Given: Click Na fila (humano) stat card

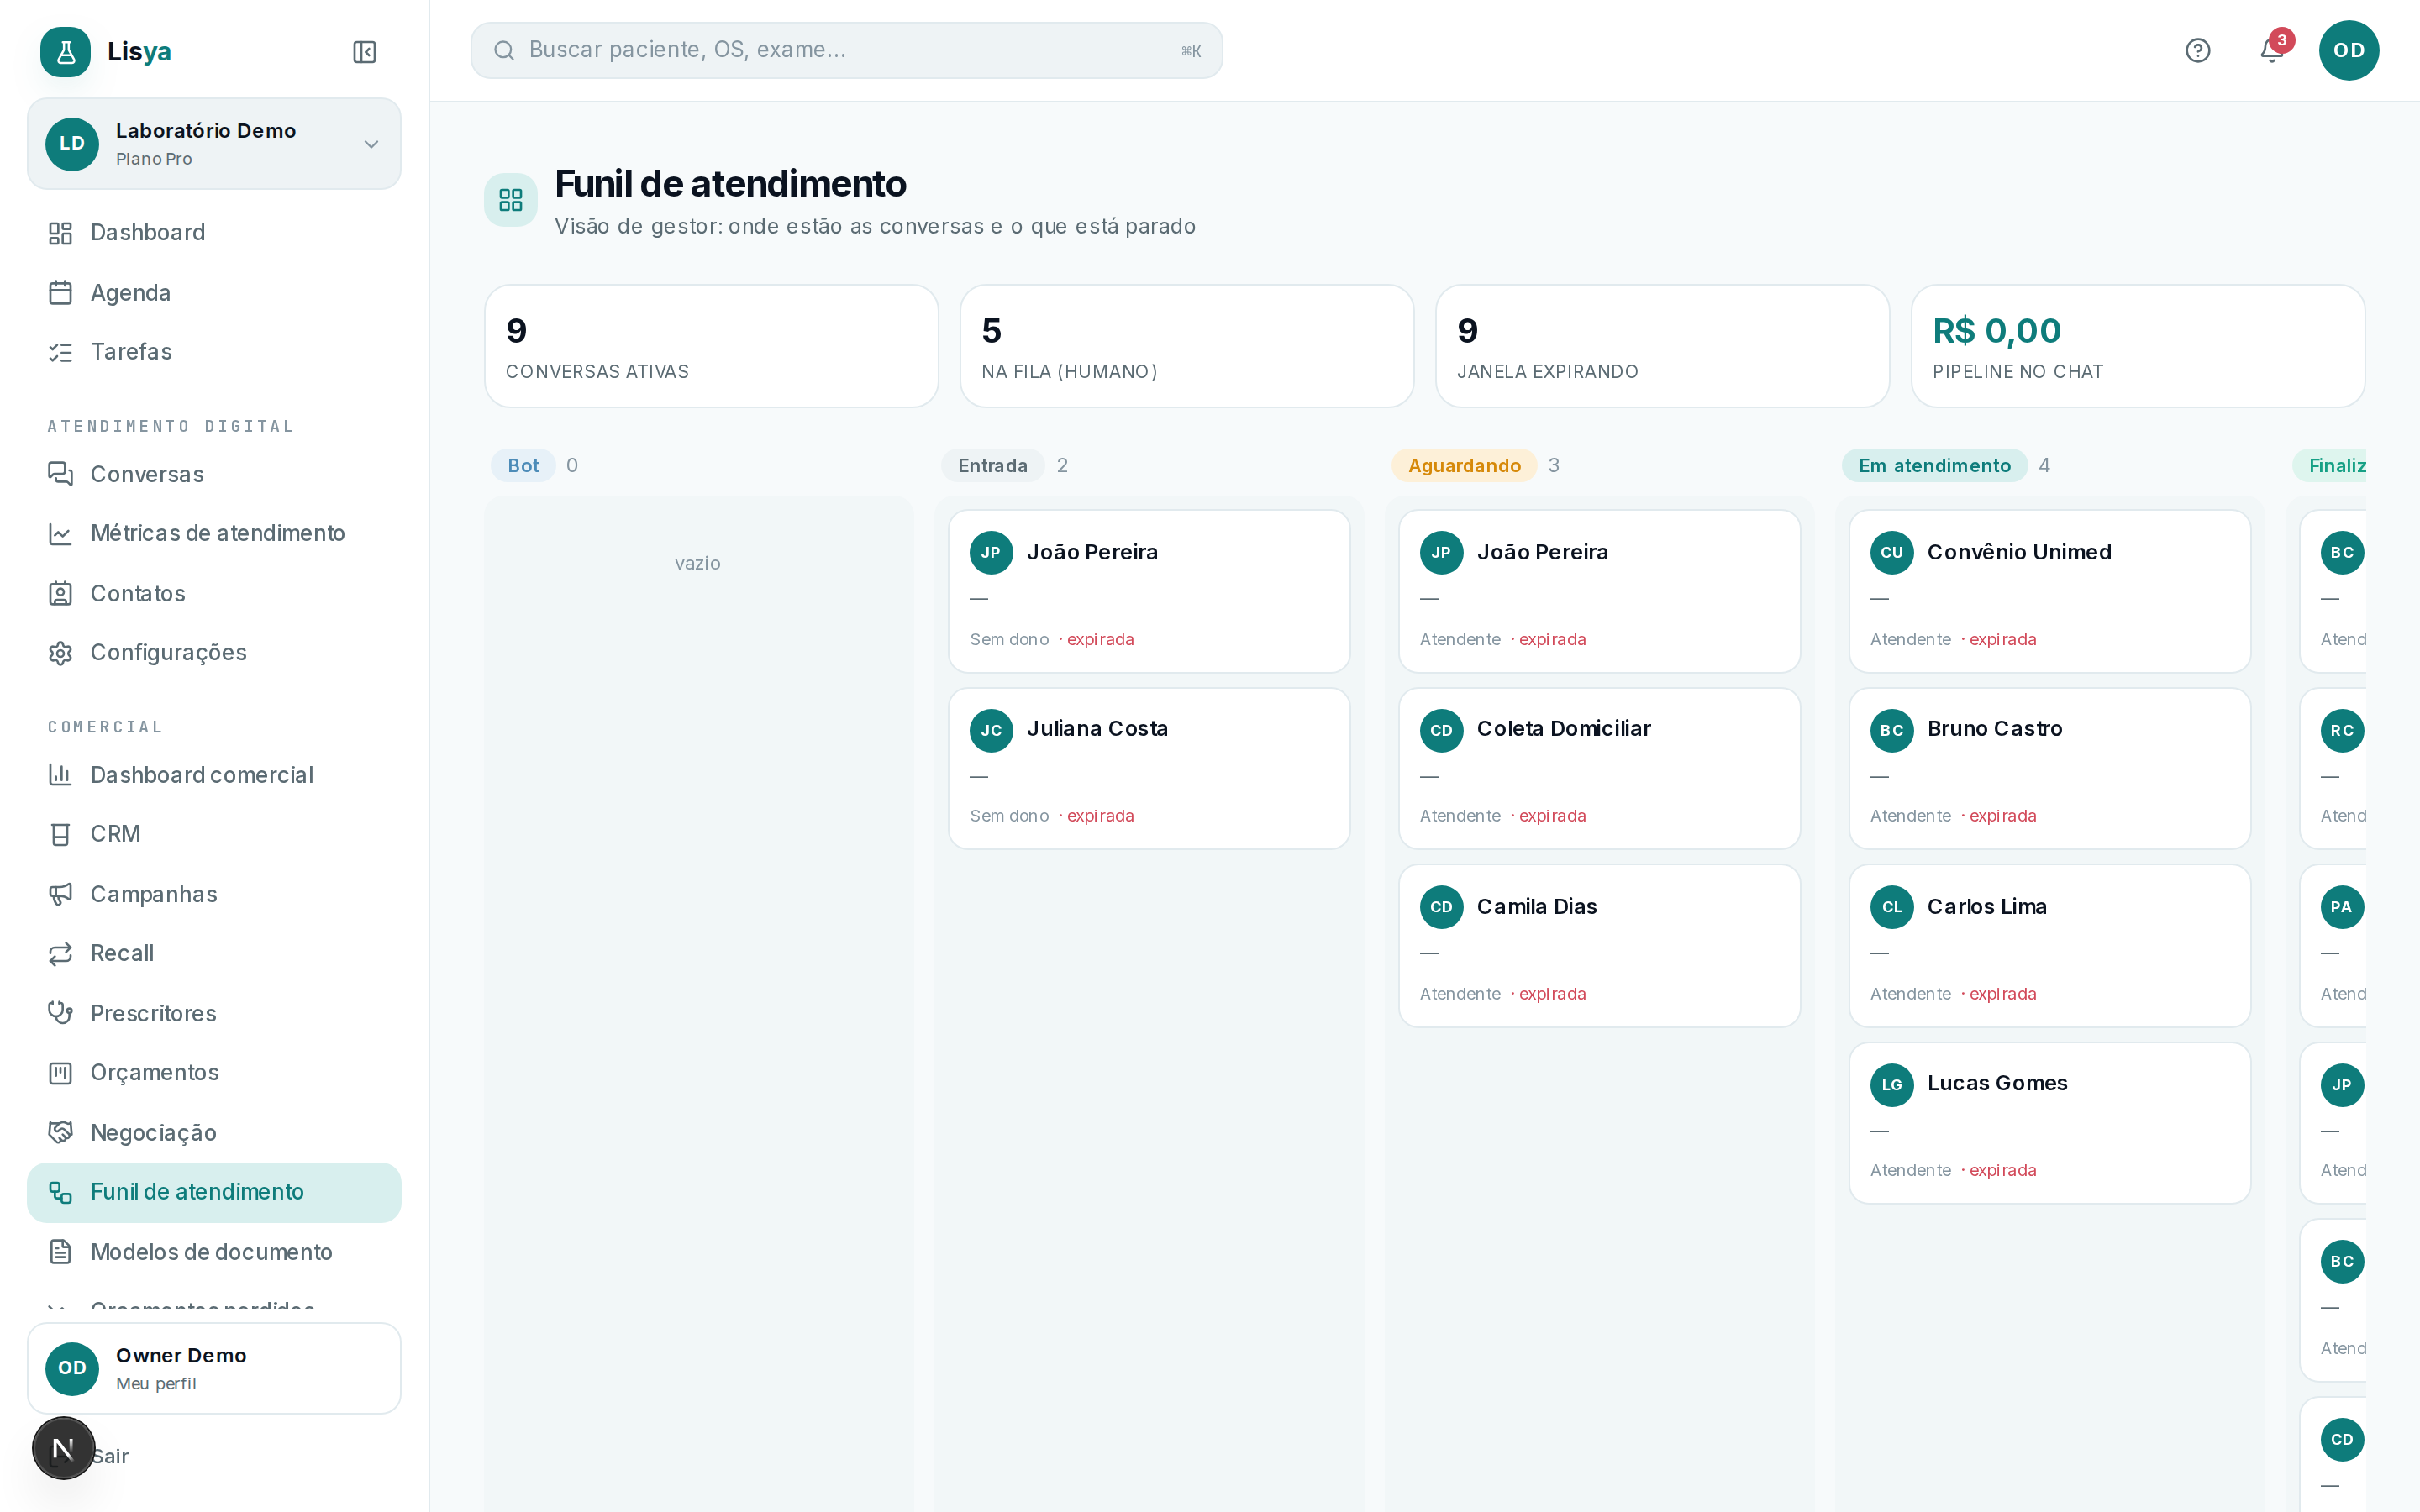Looking at the screenshot, I should (1186, 346).
